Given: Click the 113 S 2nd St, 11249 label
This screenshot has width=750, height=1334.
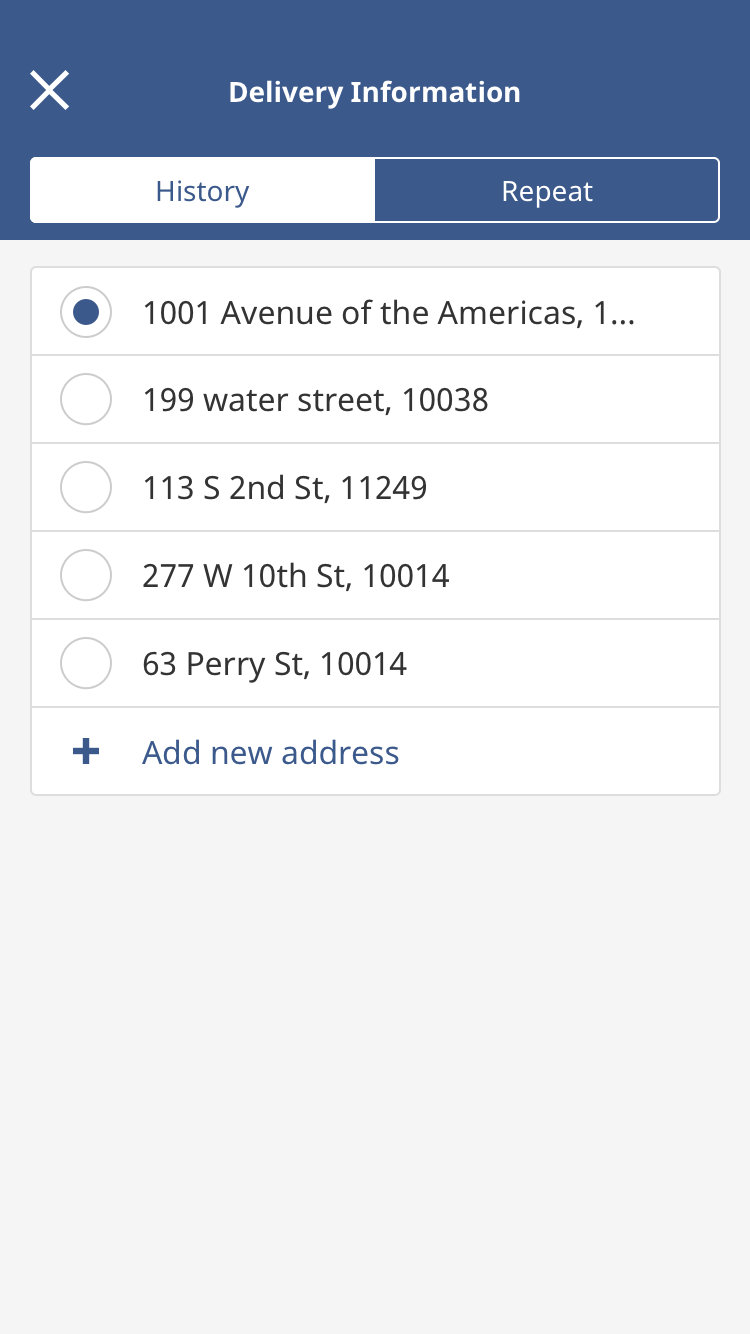Looking at the screenshot, I should 284,488.
